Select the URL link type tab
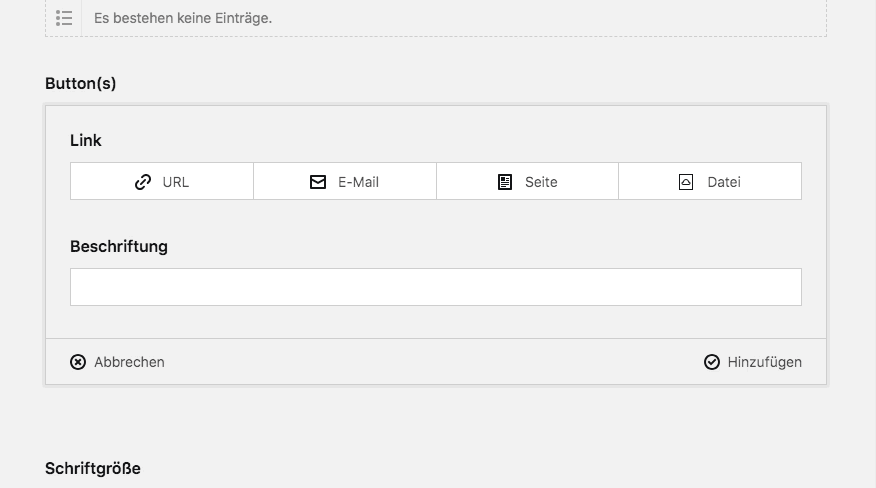 click(x=162, y=182)
